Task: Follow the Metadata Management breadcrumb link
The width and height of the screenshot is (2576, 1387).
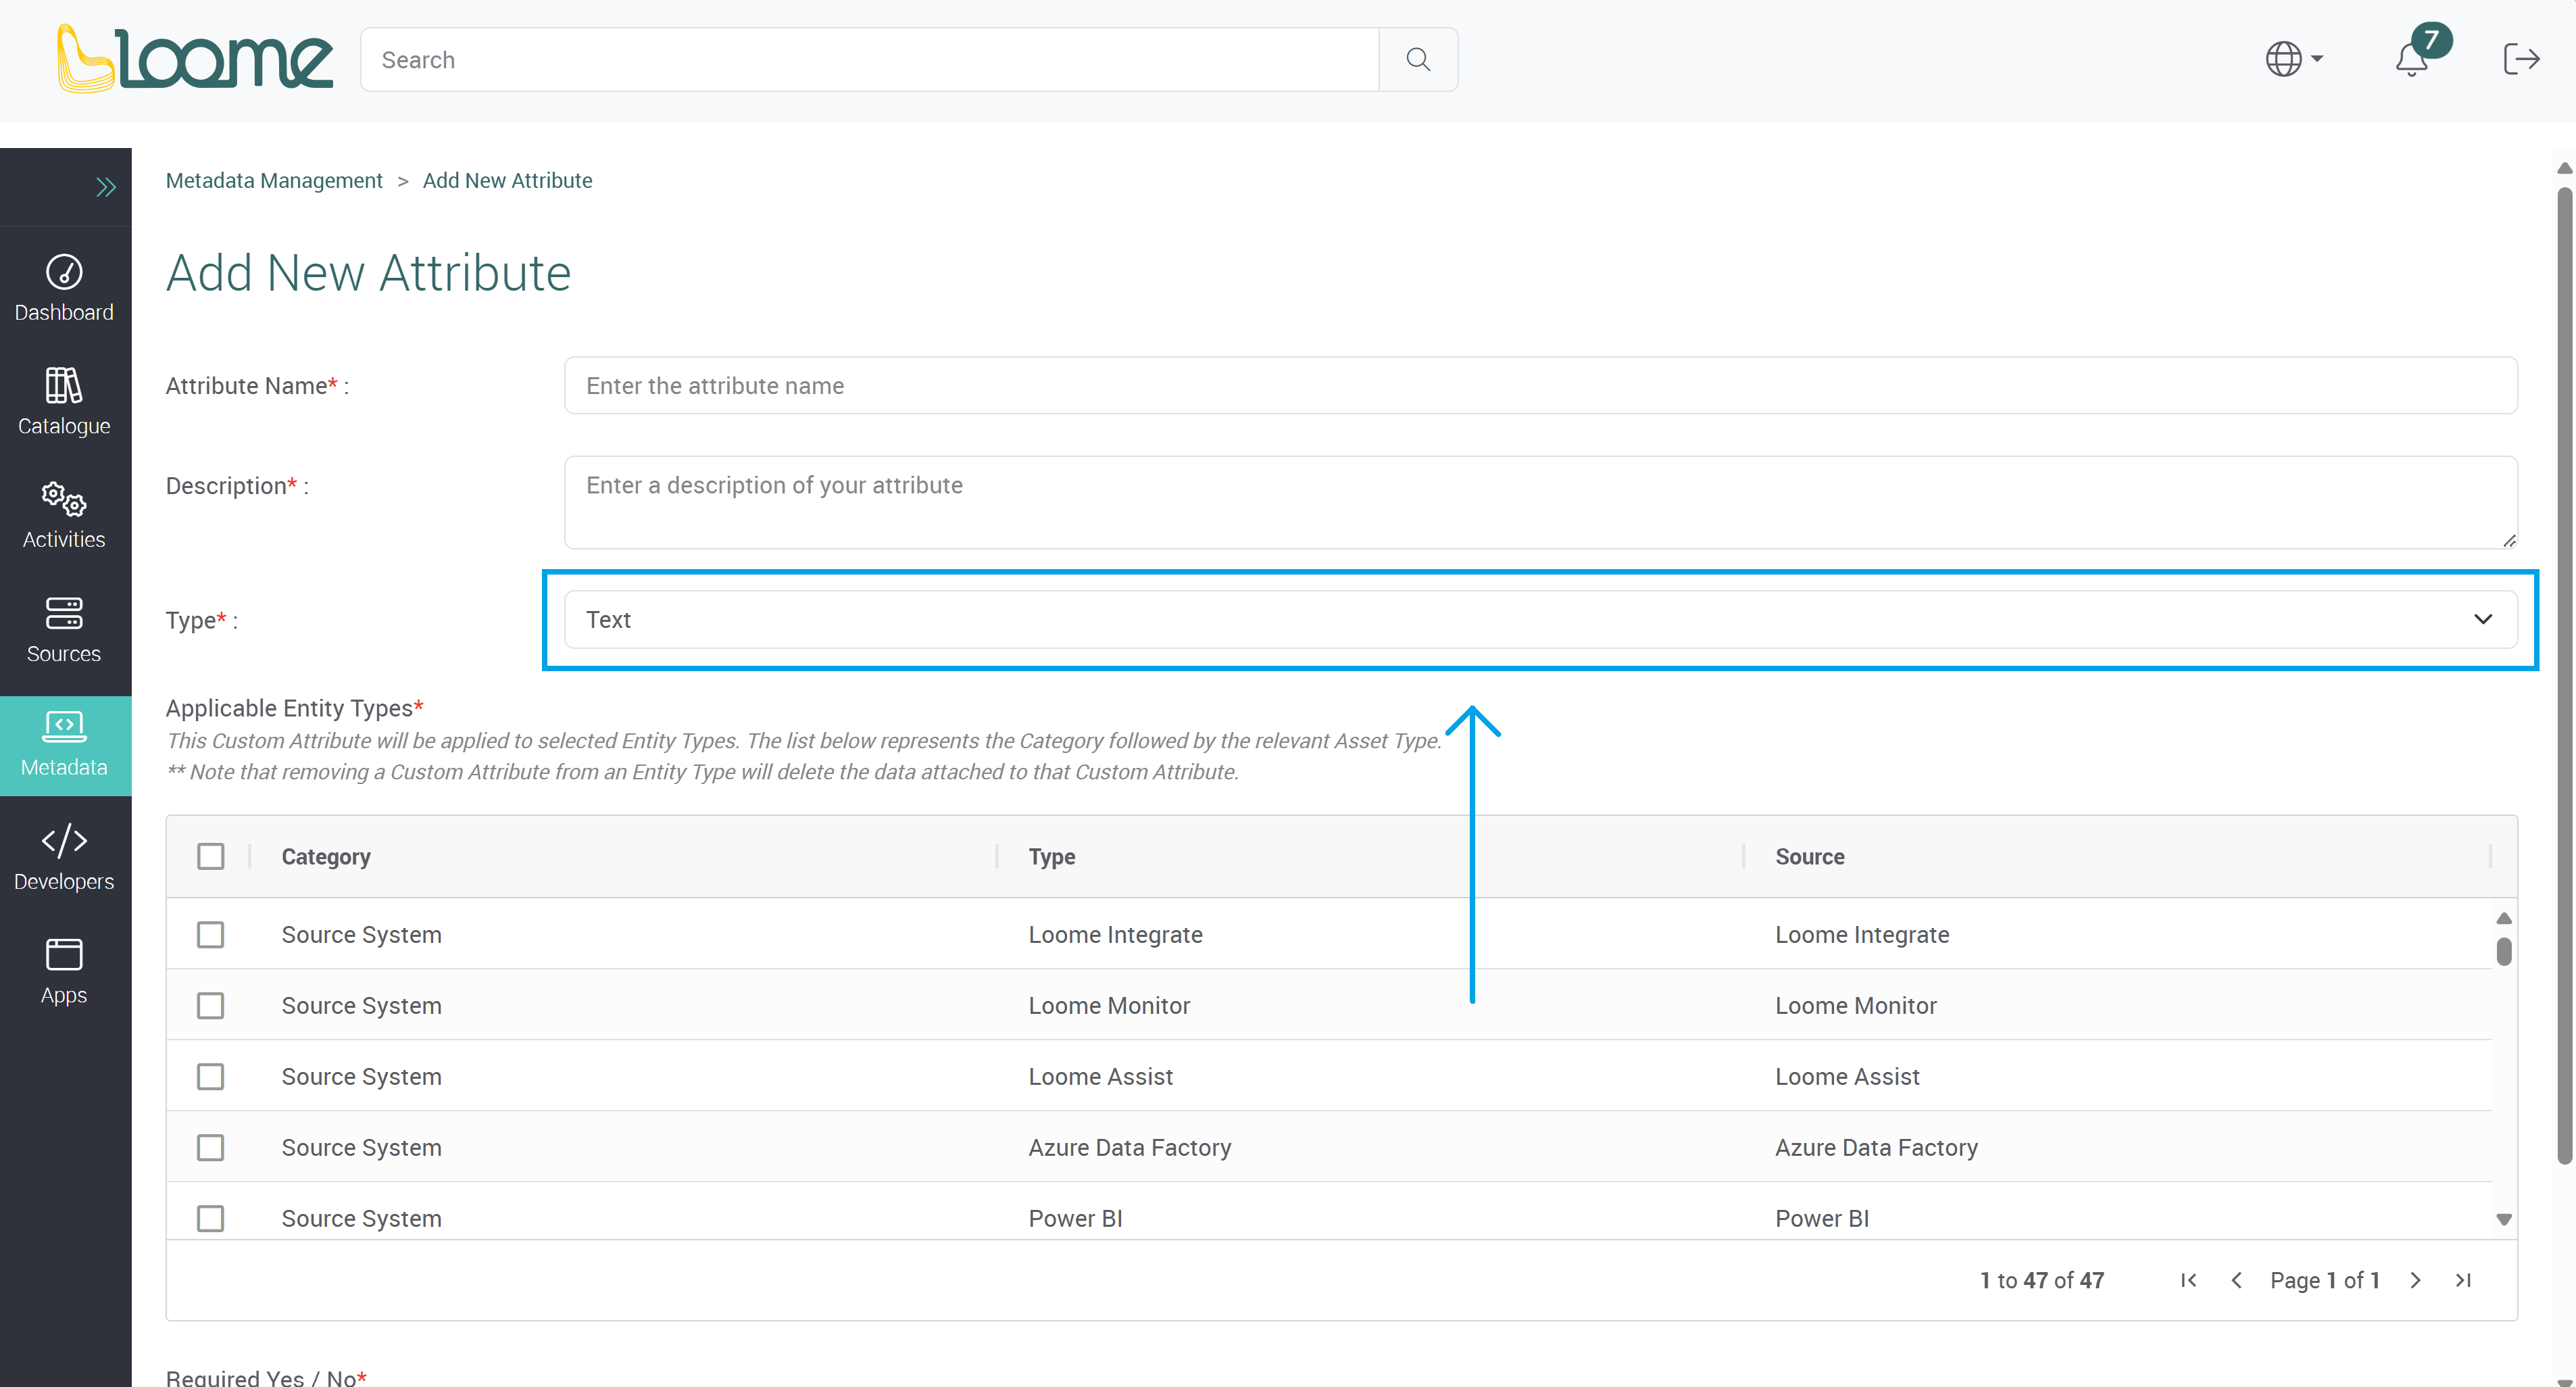Action: [x=274, y=180]
